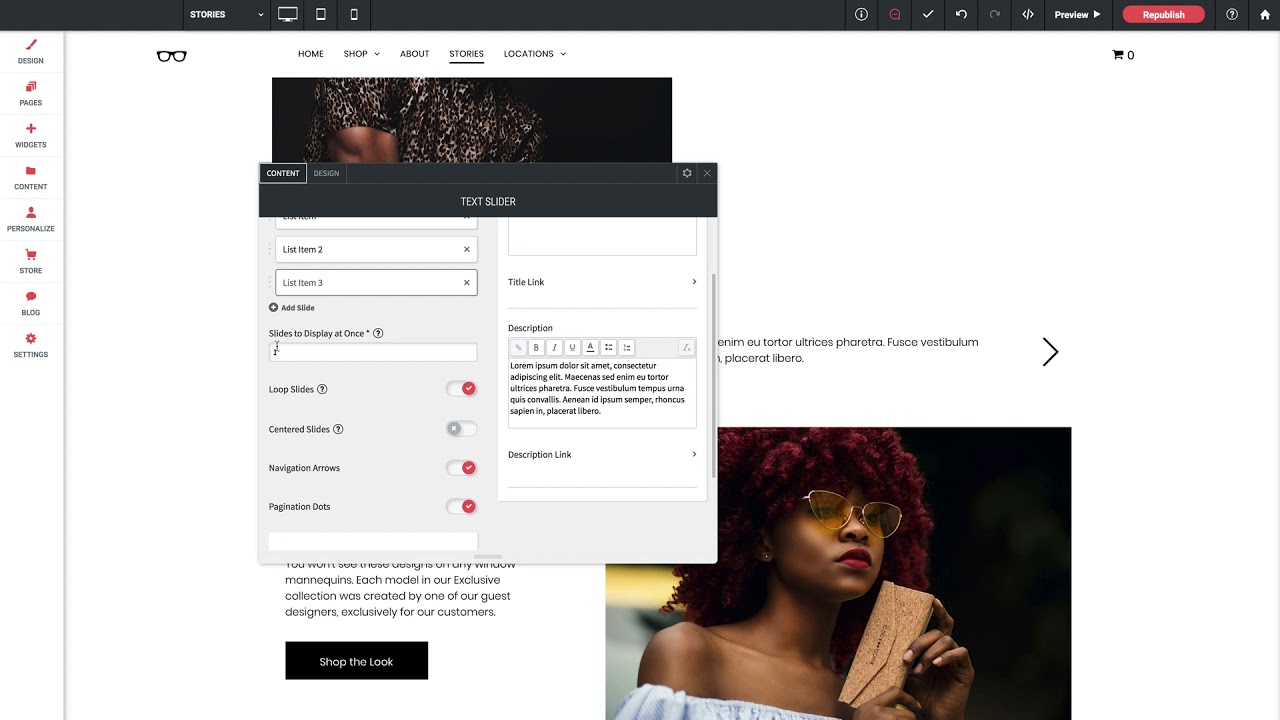
Task: Open Text Slider widget settings gear
Action: [x=687, y=173]
